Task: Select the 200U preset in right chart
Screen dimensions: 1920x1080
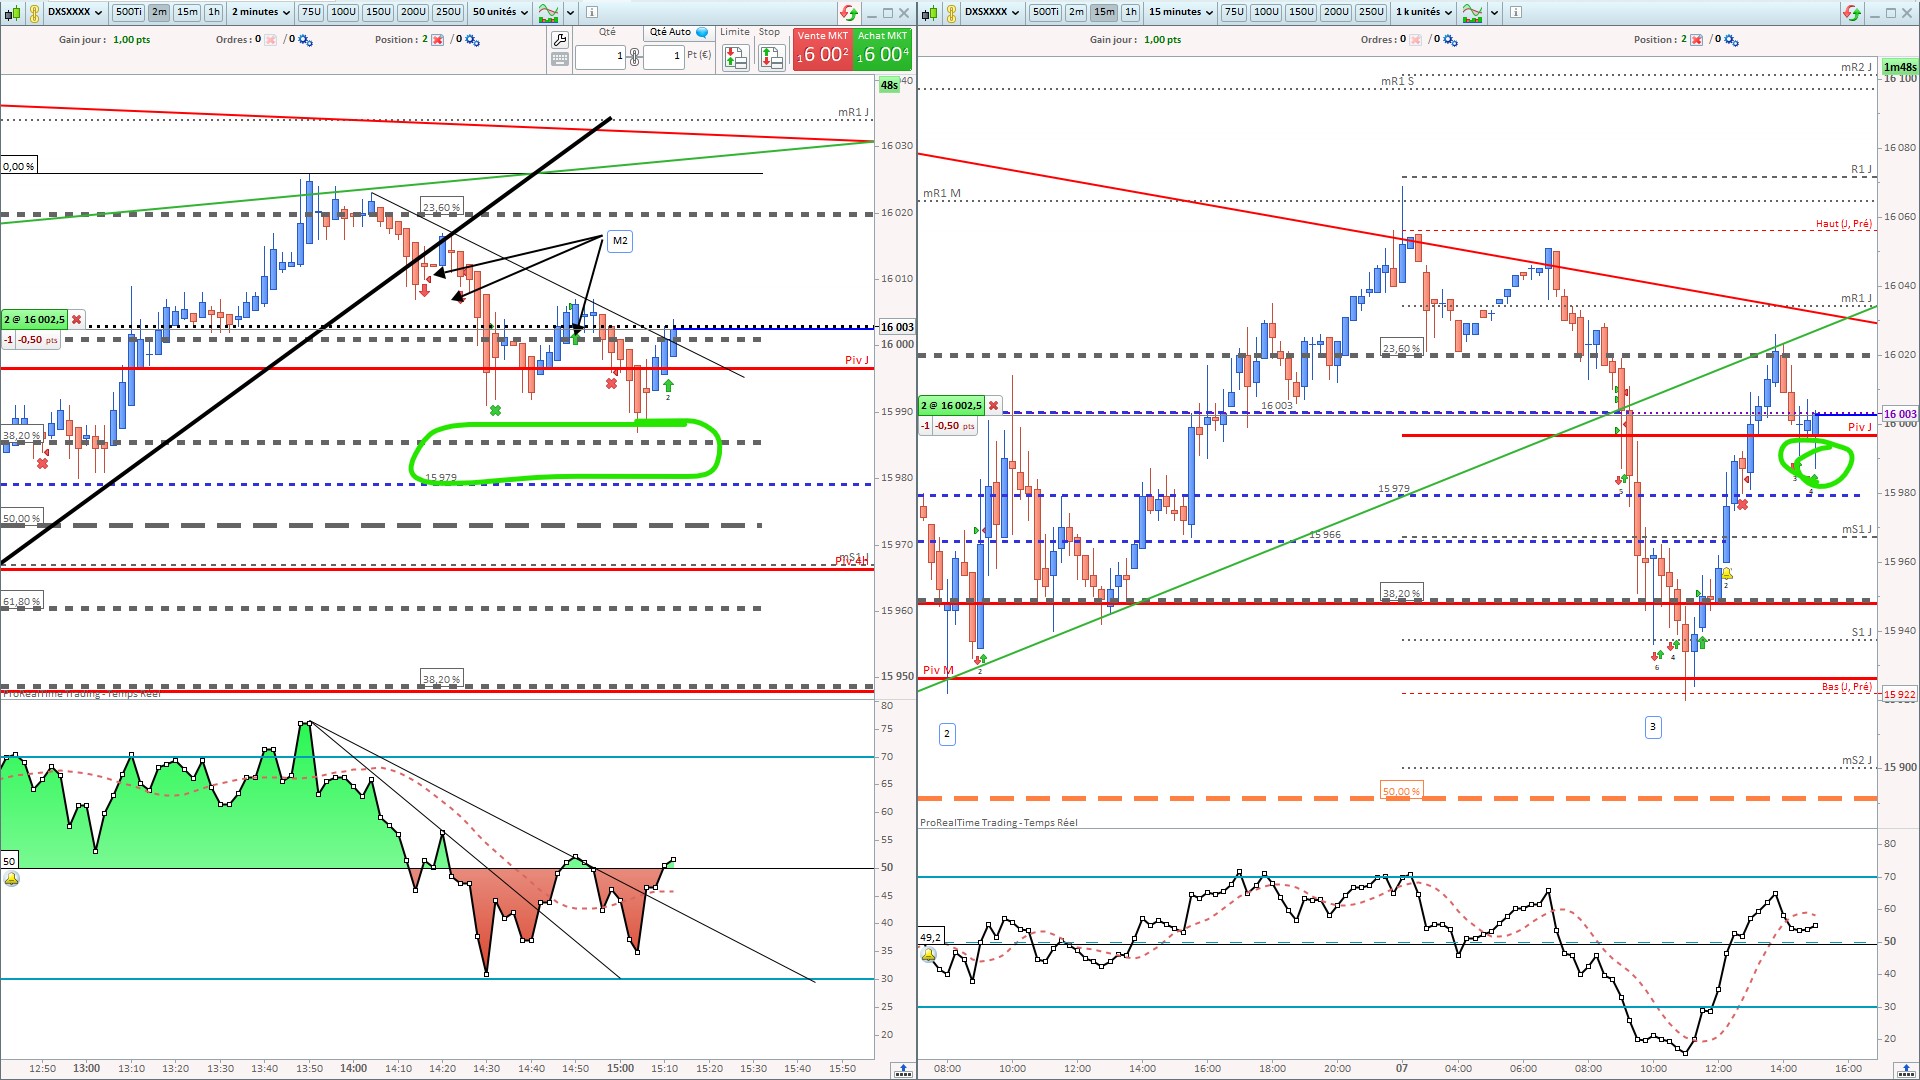Action: point(1335,12)
